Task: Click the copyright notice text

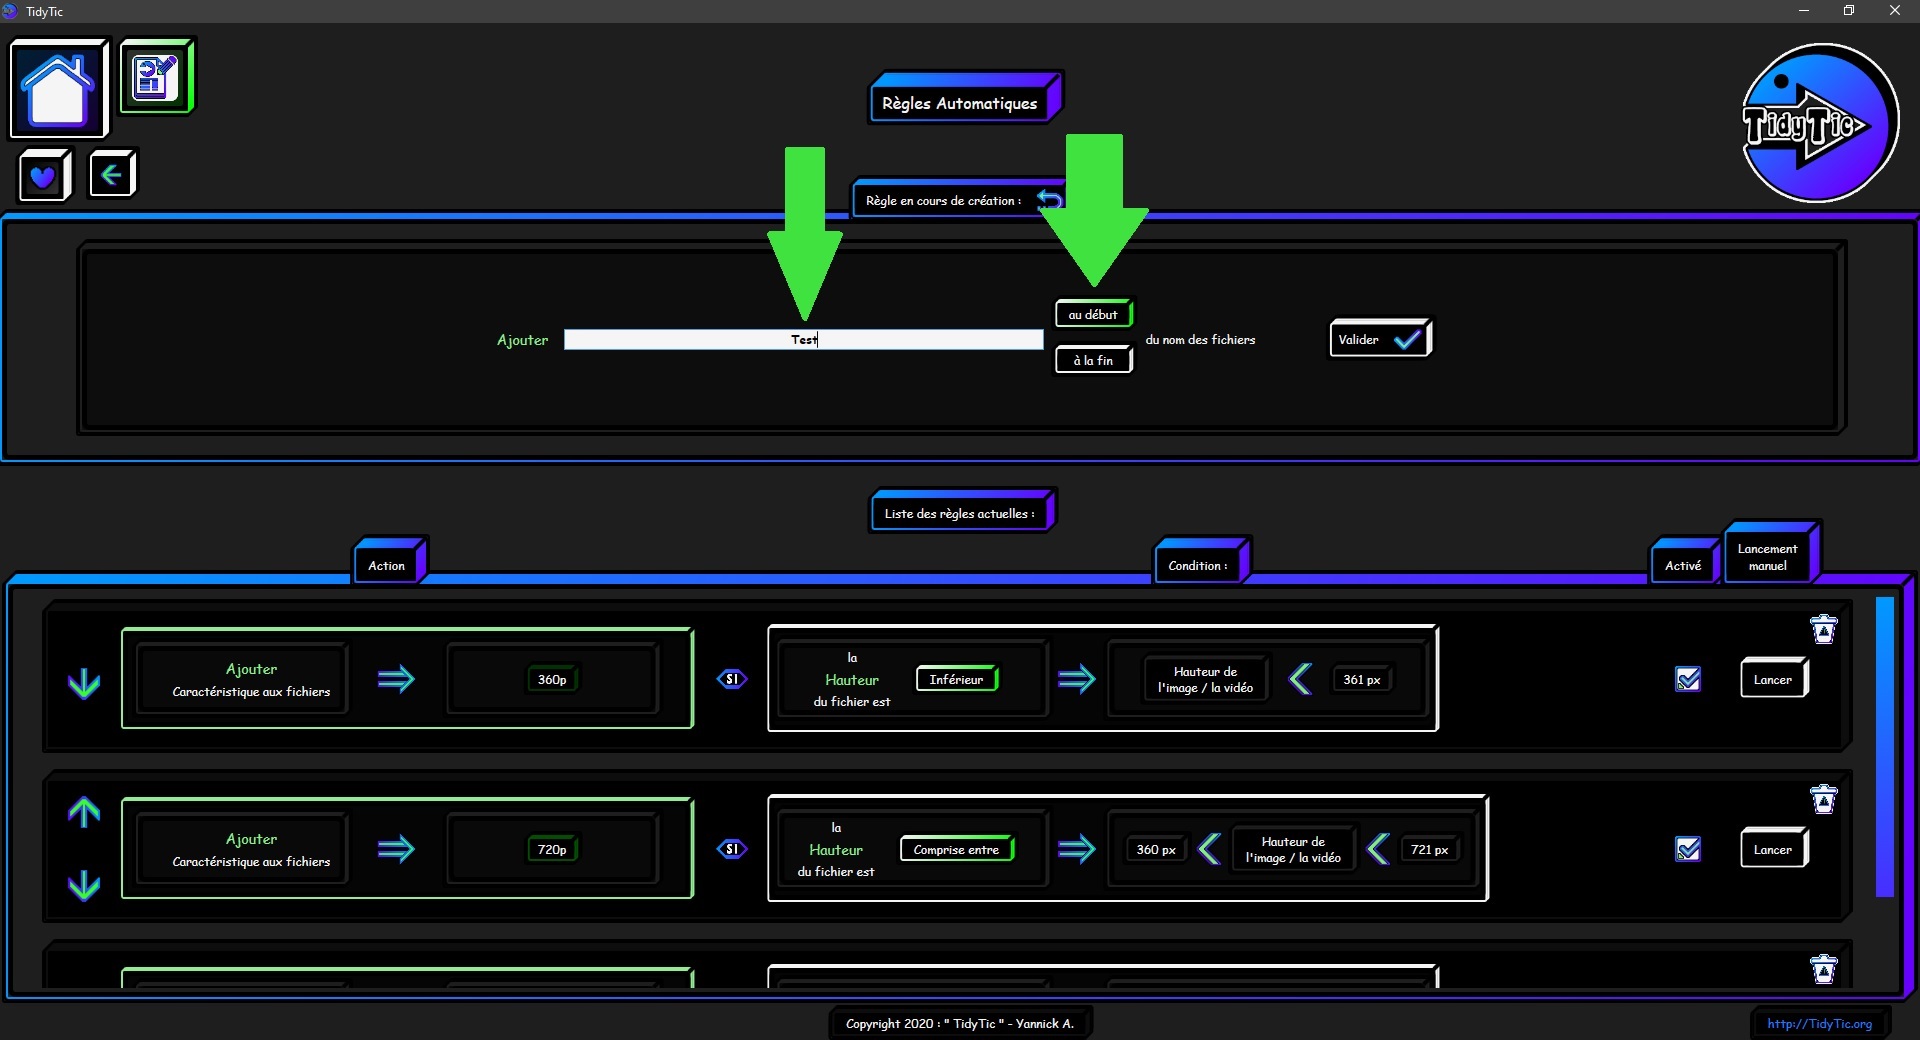Action: coord(960,1023)
